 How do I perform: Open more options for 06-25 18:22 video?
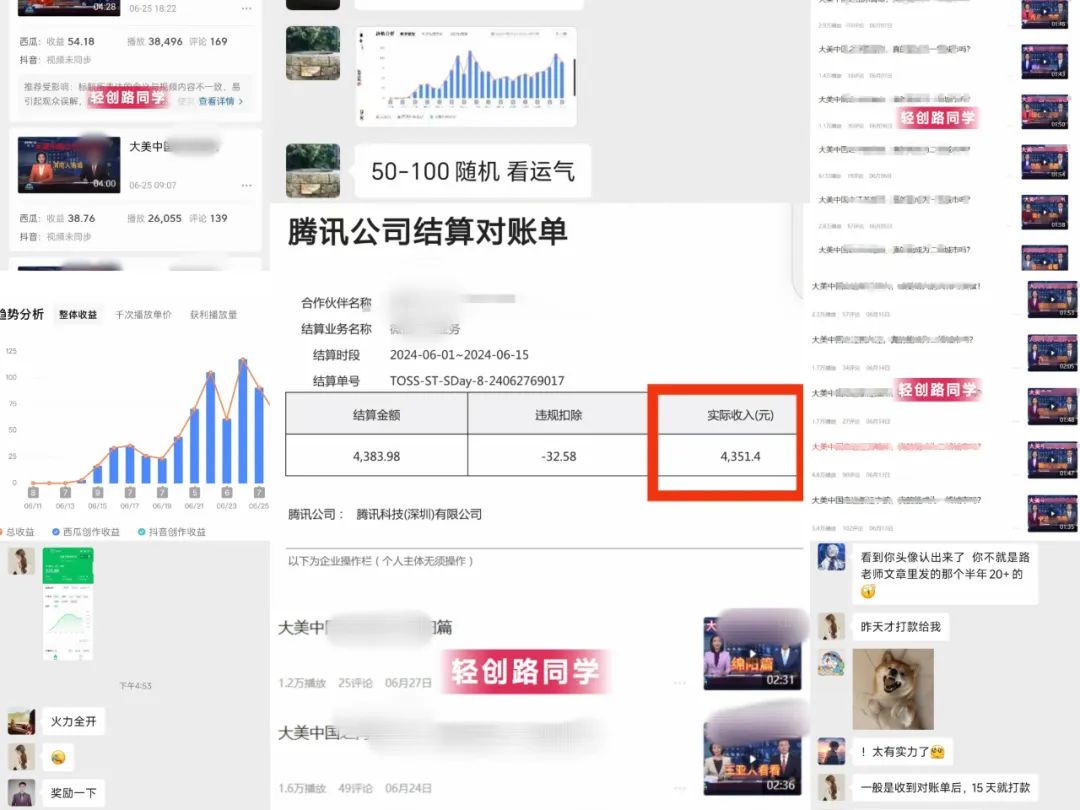[246, 8]
